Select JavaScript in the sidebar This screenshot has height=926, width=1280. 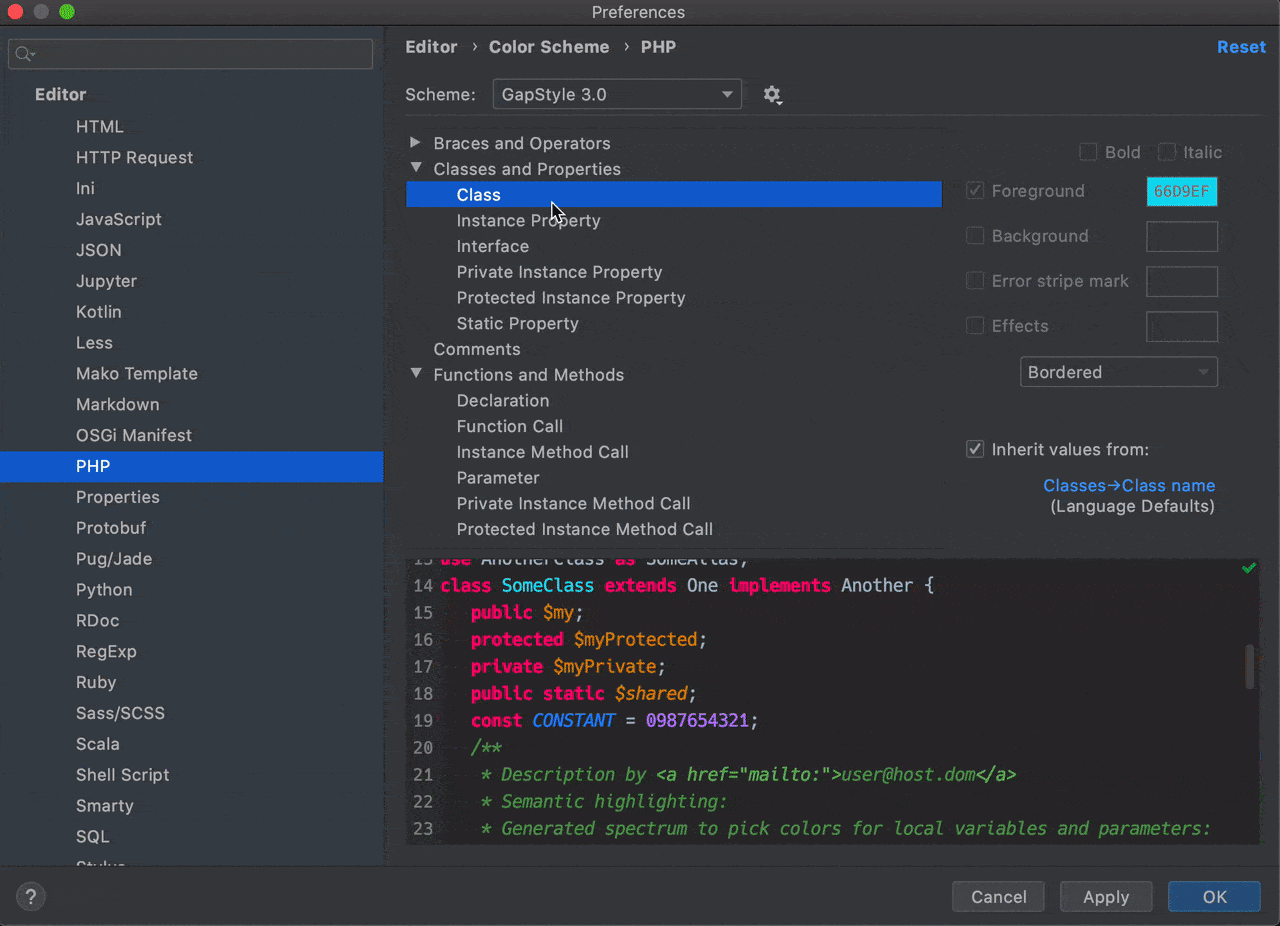118,219
